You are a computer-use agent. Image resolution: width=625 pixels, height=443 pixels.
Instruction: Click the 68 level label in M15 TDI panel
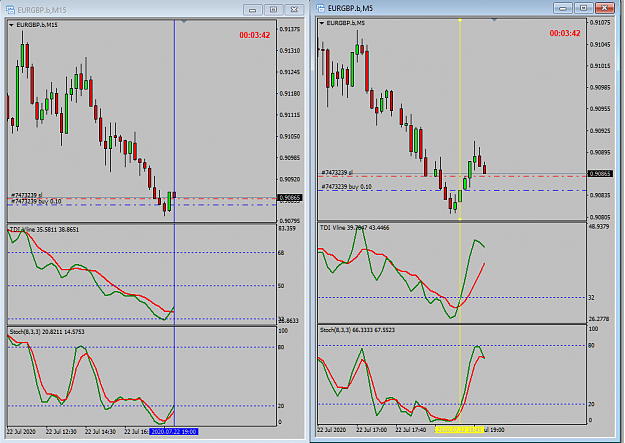click(281, 253)
